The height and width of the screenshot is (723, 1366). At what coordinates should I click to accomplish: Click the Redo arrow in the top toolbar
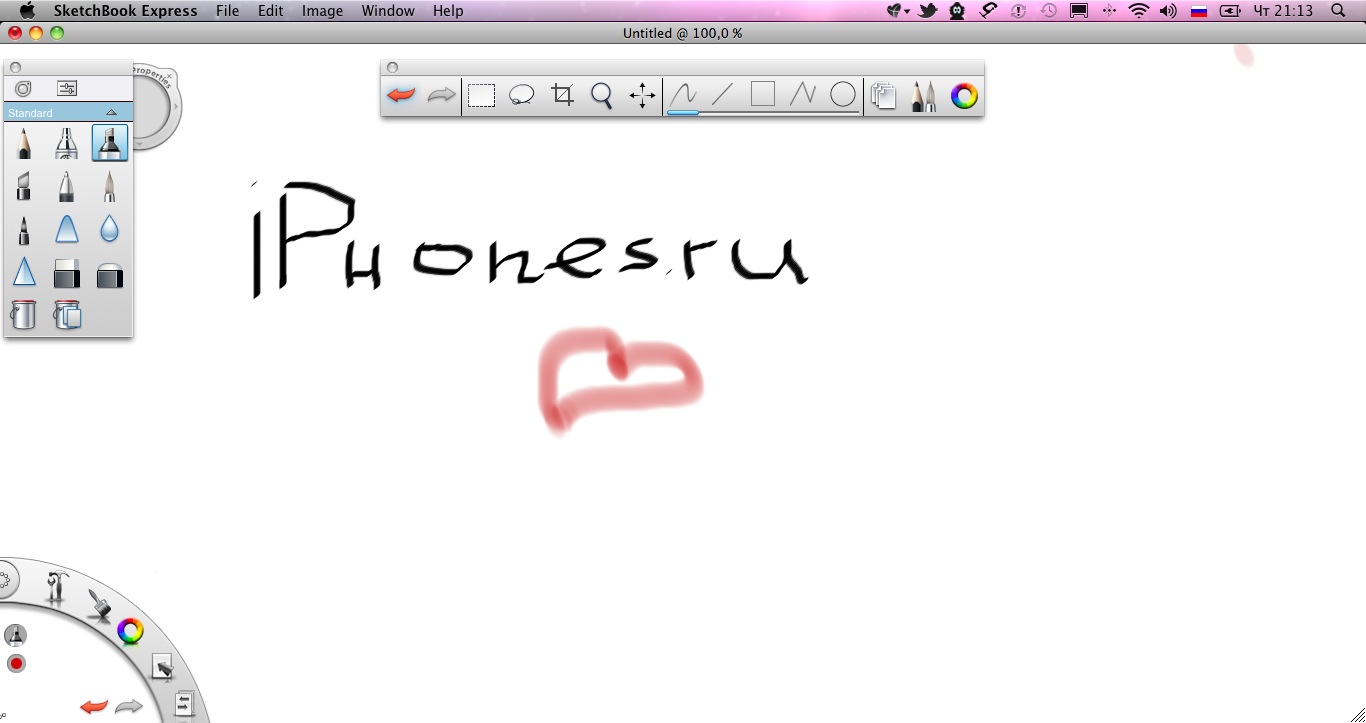[441, 95]
